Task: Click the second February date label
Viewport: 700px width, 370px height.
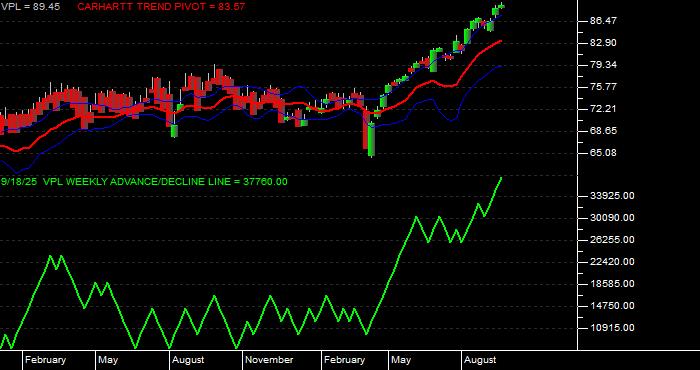Action: (345, 360)
